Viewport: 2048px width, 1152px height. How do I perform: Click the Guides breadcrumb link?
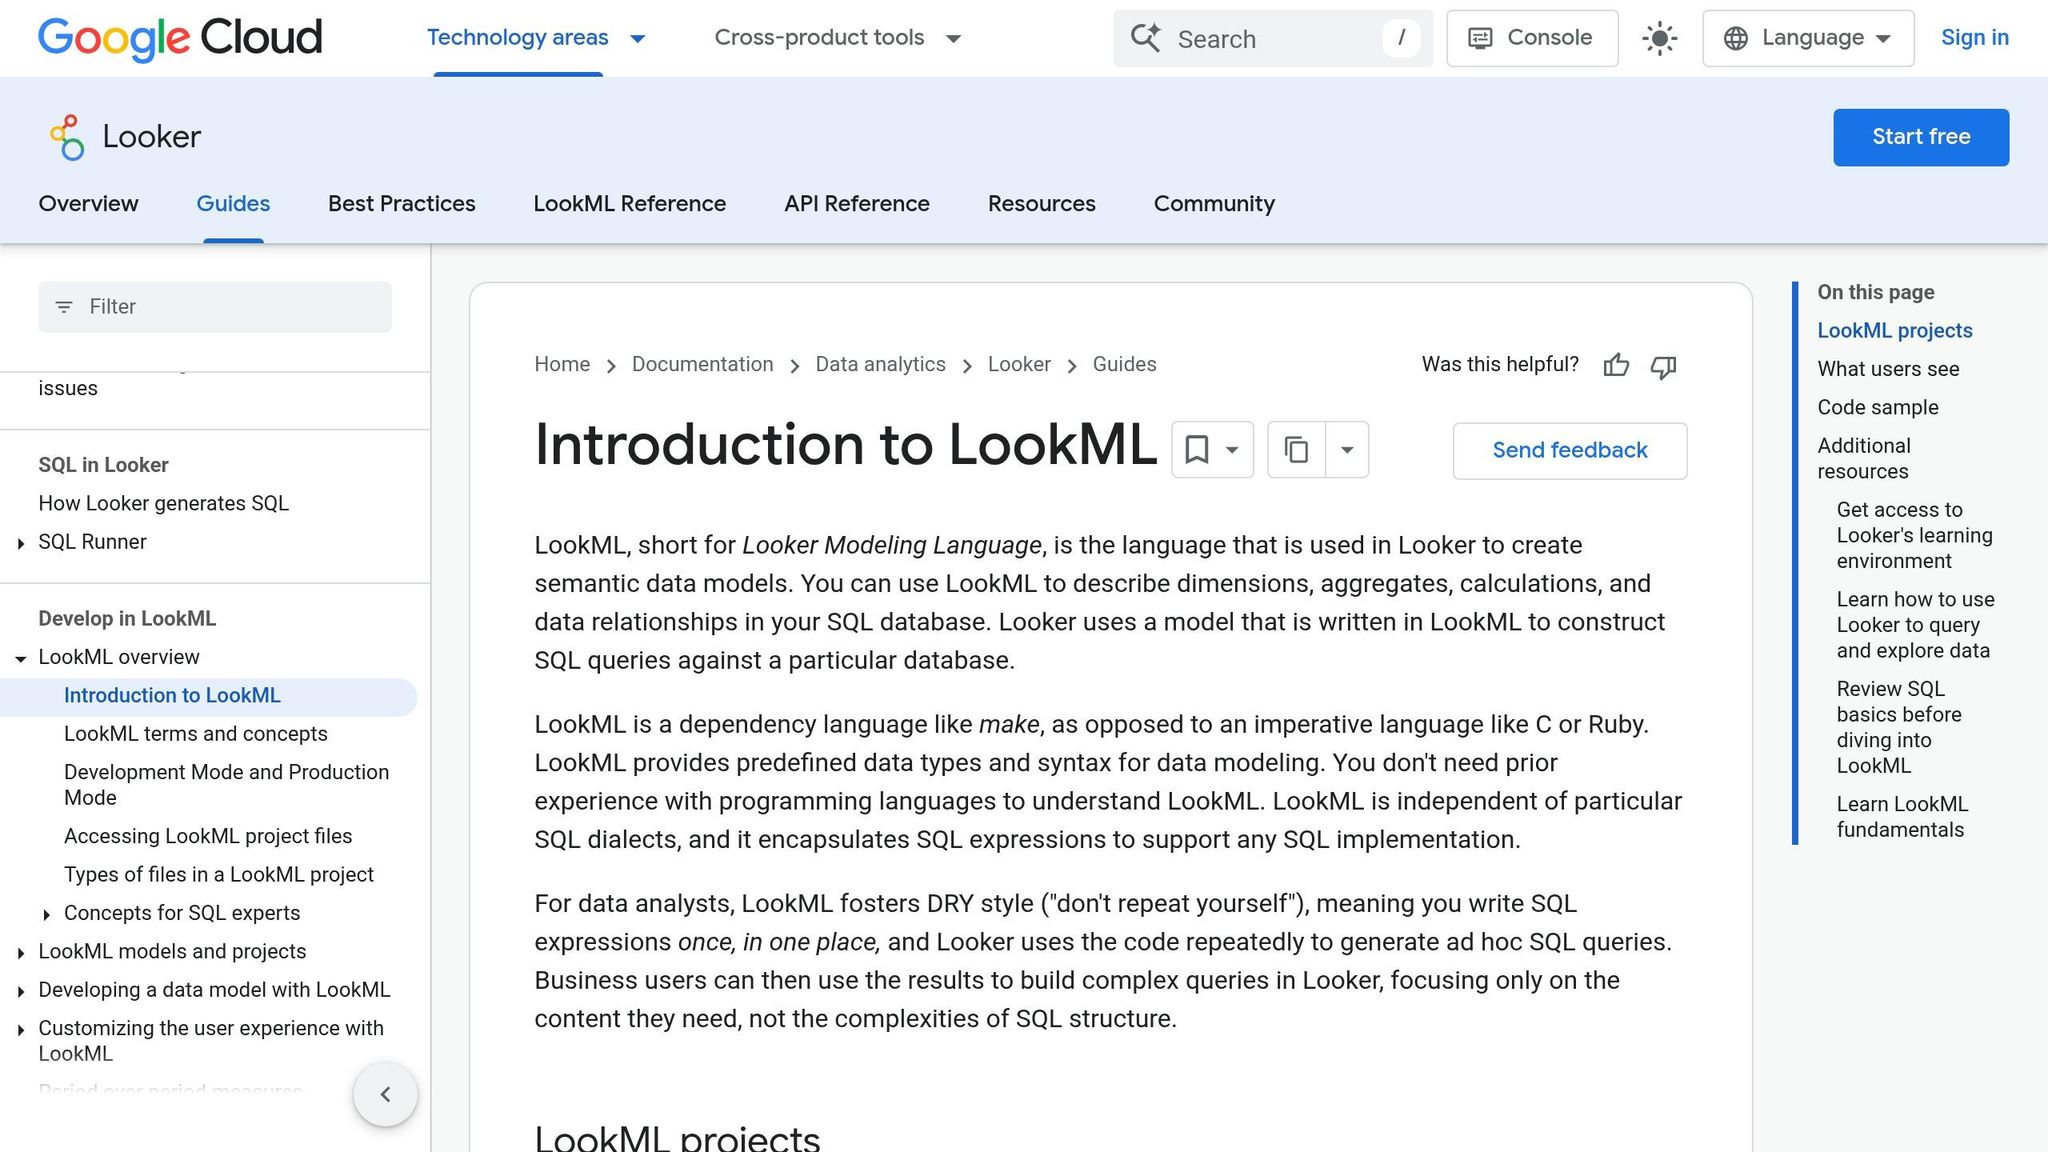1124,365
